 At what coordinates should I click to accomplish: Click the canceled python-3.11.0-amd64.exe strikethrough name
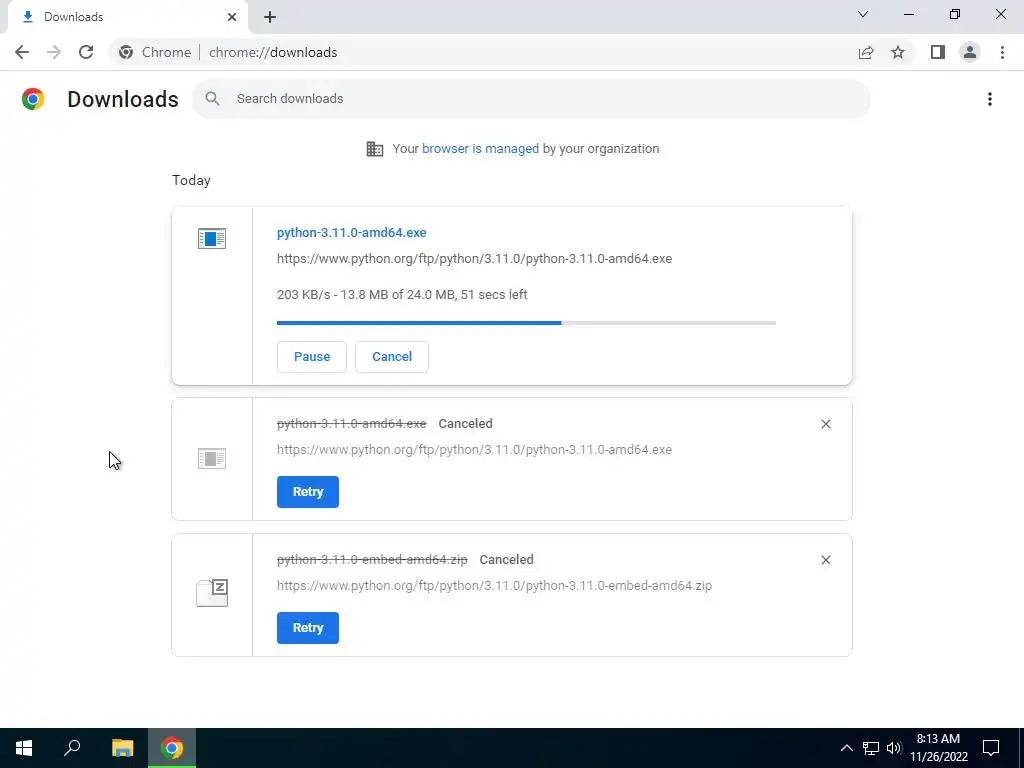pyautogui.click(x=351, y=424)
